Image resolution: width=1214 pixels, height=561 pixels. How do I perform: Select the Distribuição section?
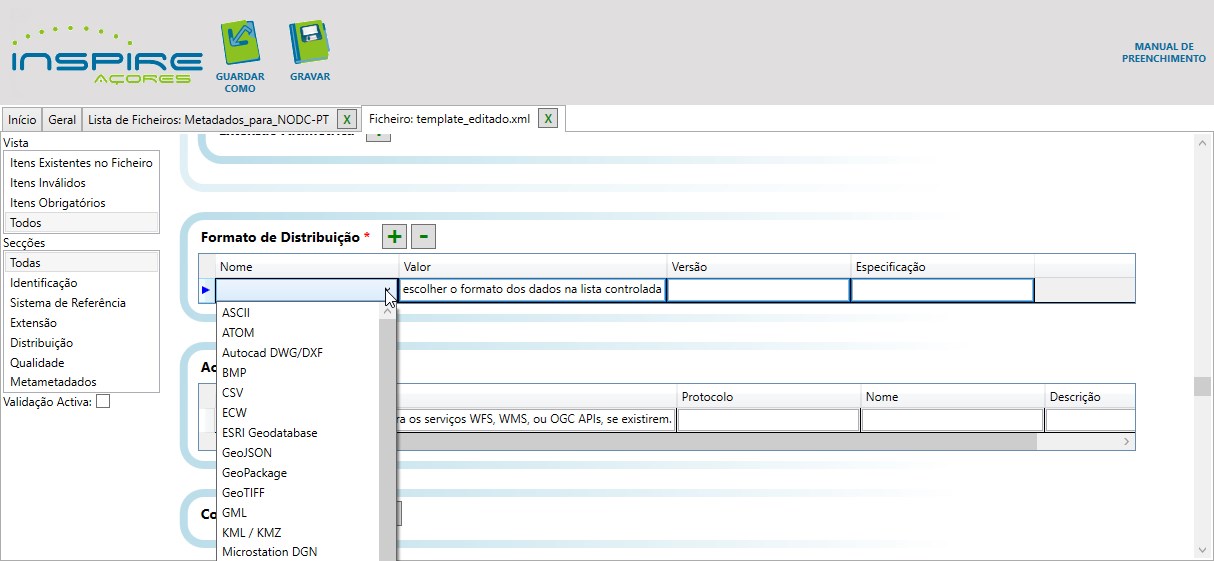(41, 343)
